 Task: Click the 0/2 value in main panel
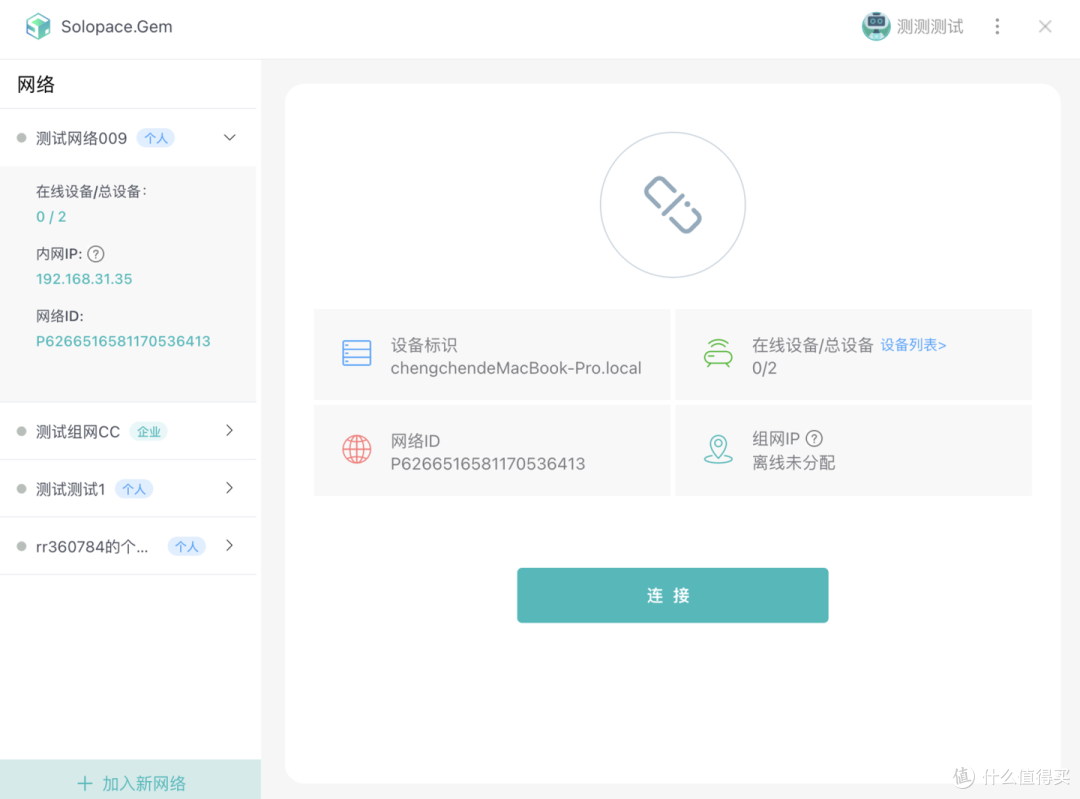[x=765, y=369]
